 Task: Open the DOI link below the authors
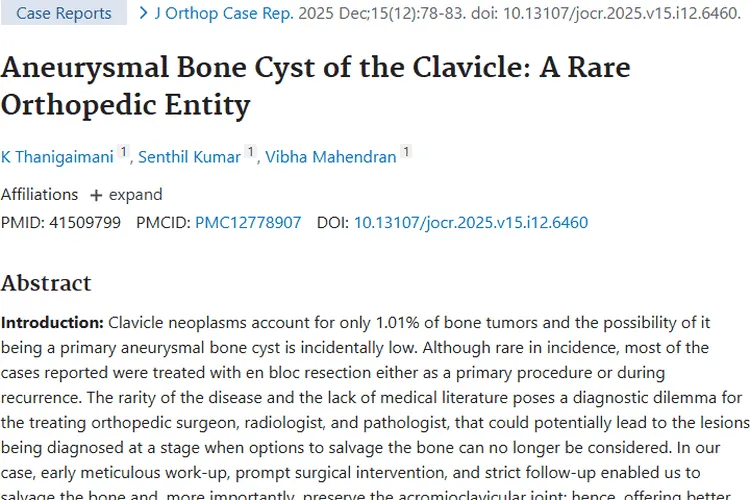[471, 222]
